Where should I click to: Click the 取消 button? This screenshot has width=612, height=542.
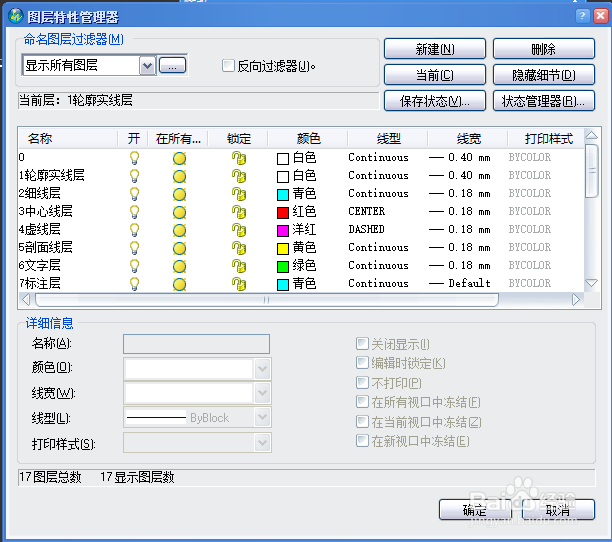point(558,510)
